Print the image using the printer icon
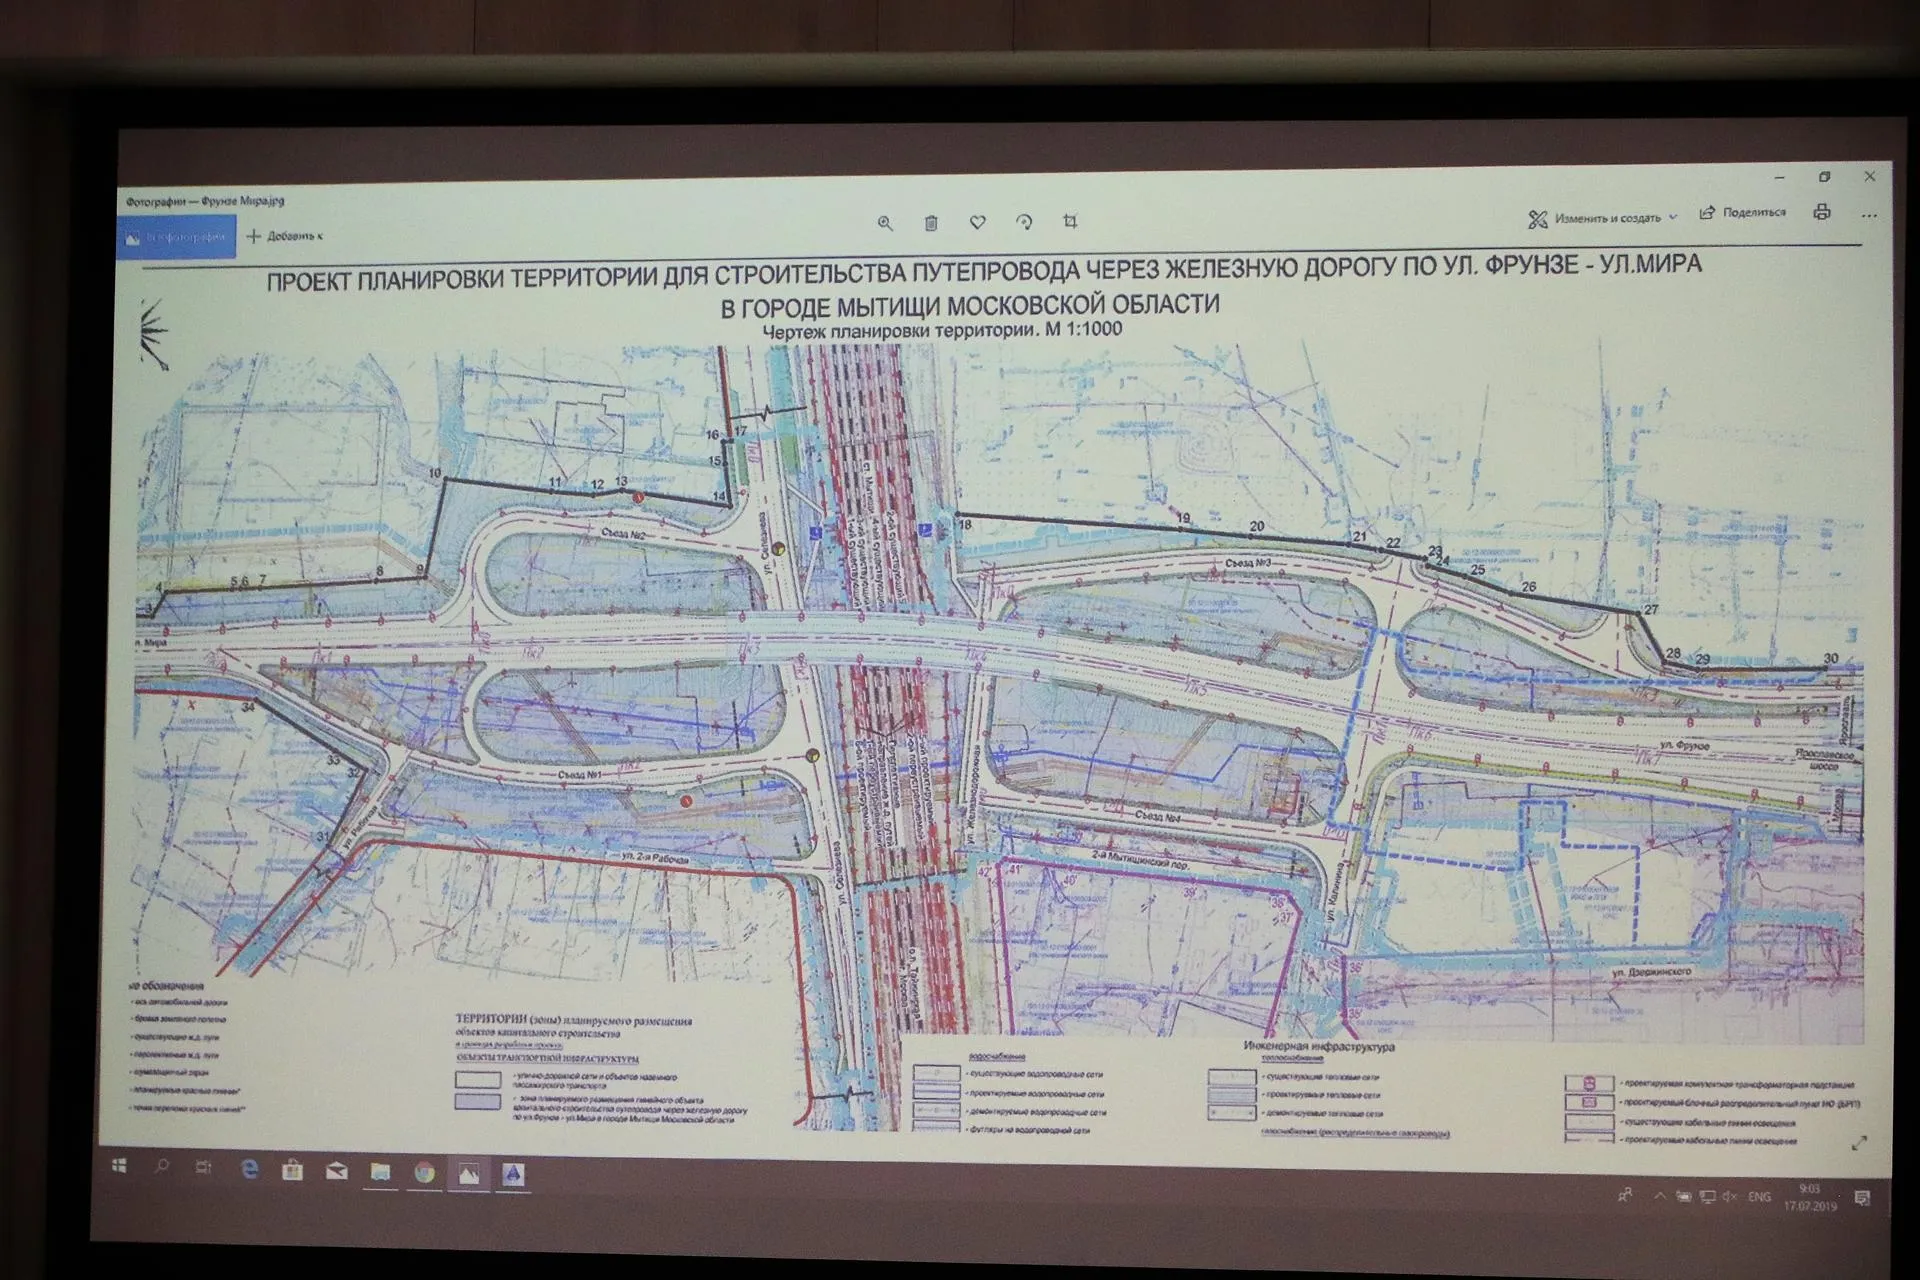 click(x=1822, y=212)
